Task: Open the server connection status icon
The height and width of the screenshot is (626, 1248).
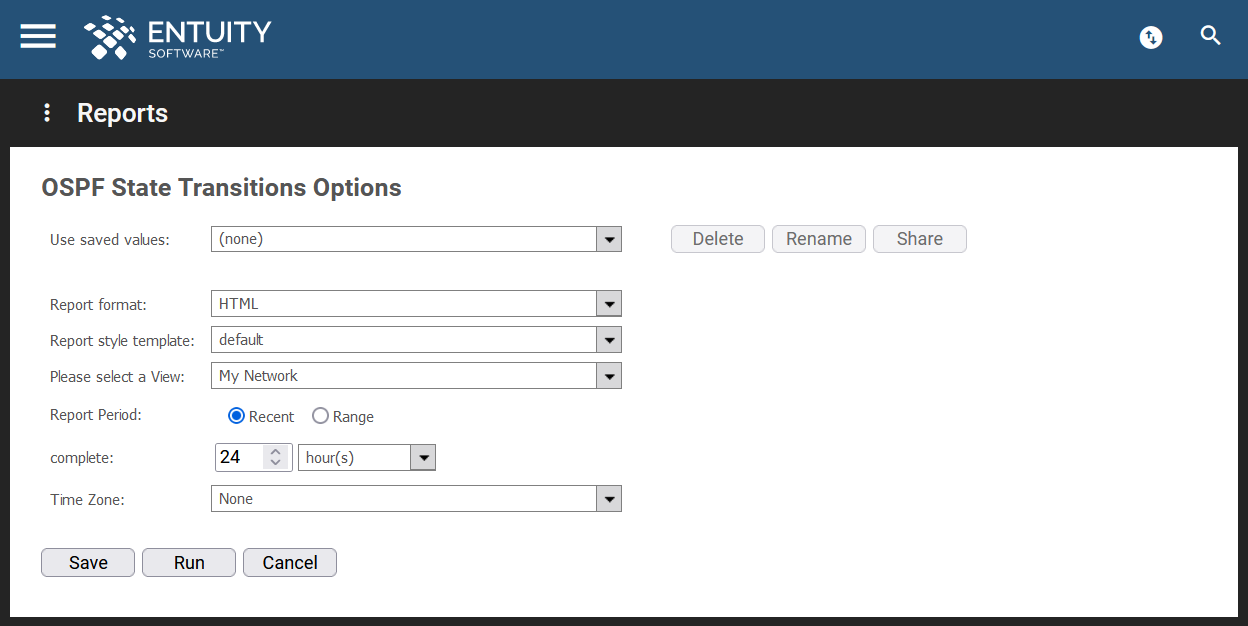Action: [1151, 37]
